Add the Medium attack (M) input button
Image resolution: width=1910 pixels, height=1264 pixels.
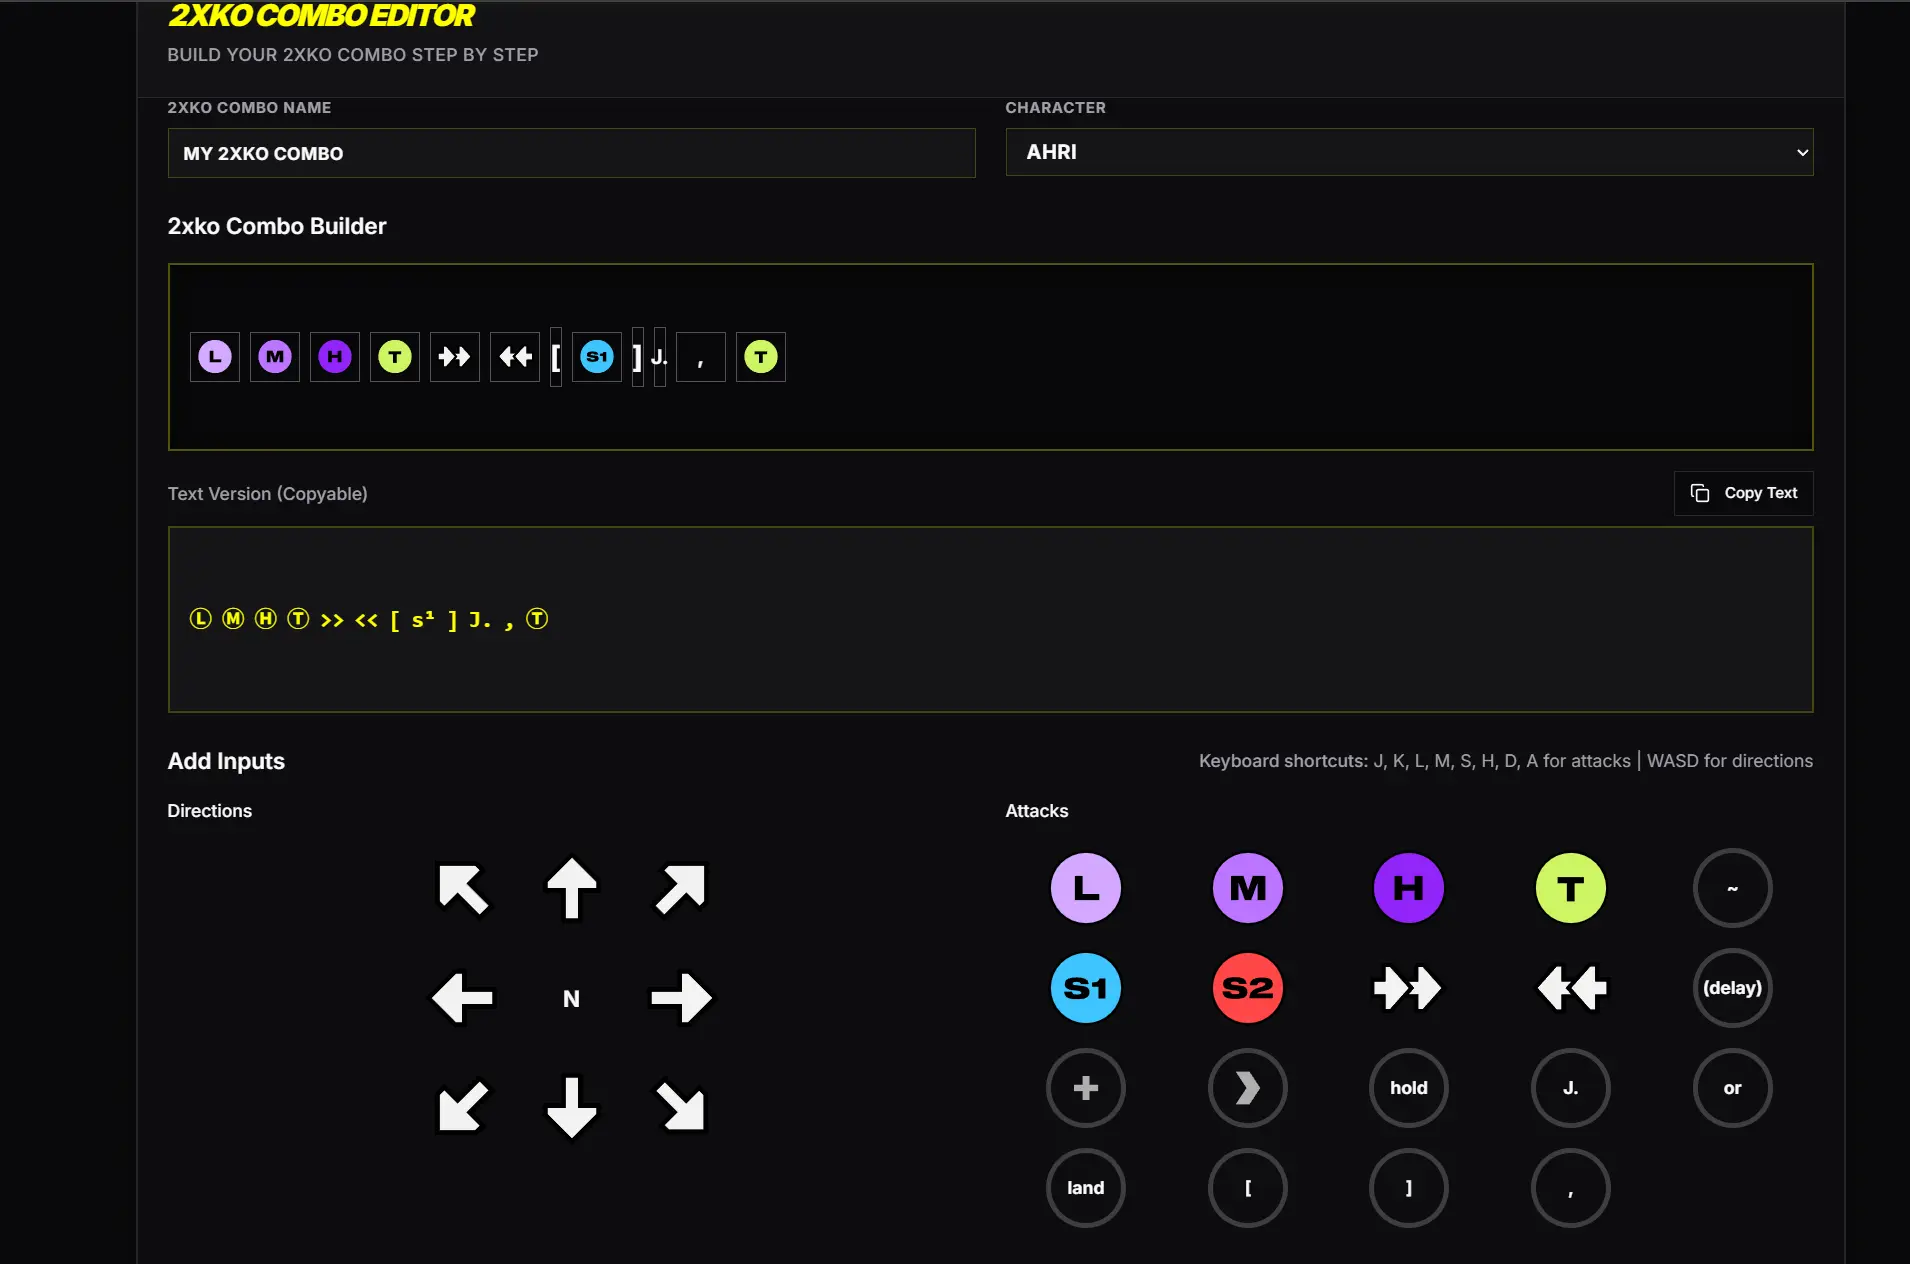tap(1247, 888)
